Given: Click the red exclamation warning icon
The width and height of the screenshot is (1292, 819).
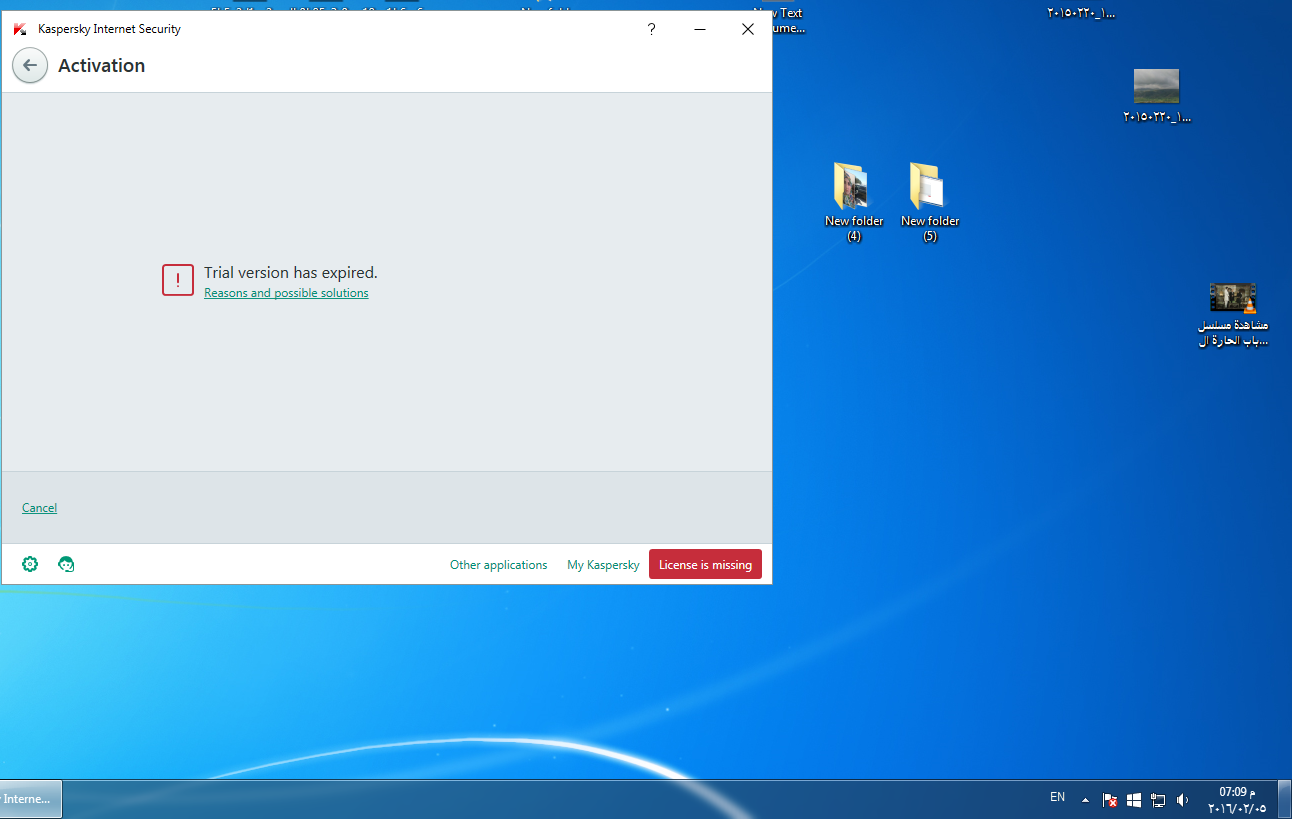Looking at the screenshot, I should pyautogui.click(x=178, y=281).
